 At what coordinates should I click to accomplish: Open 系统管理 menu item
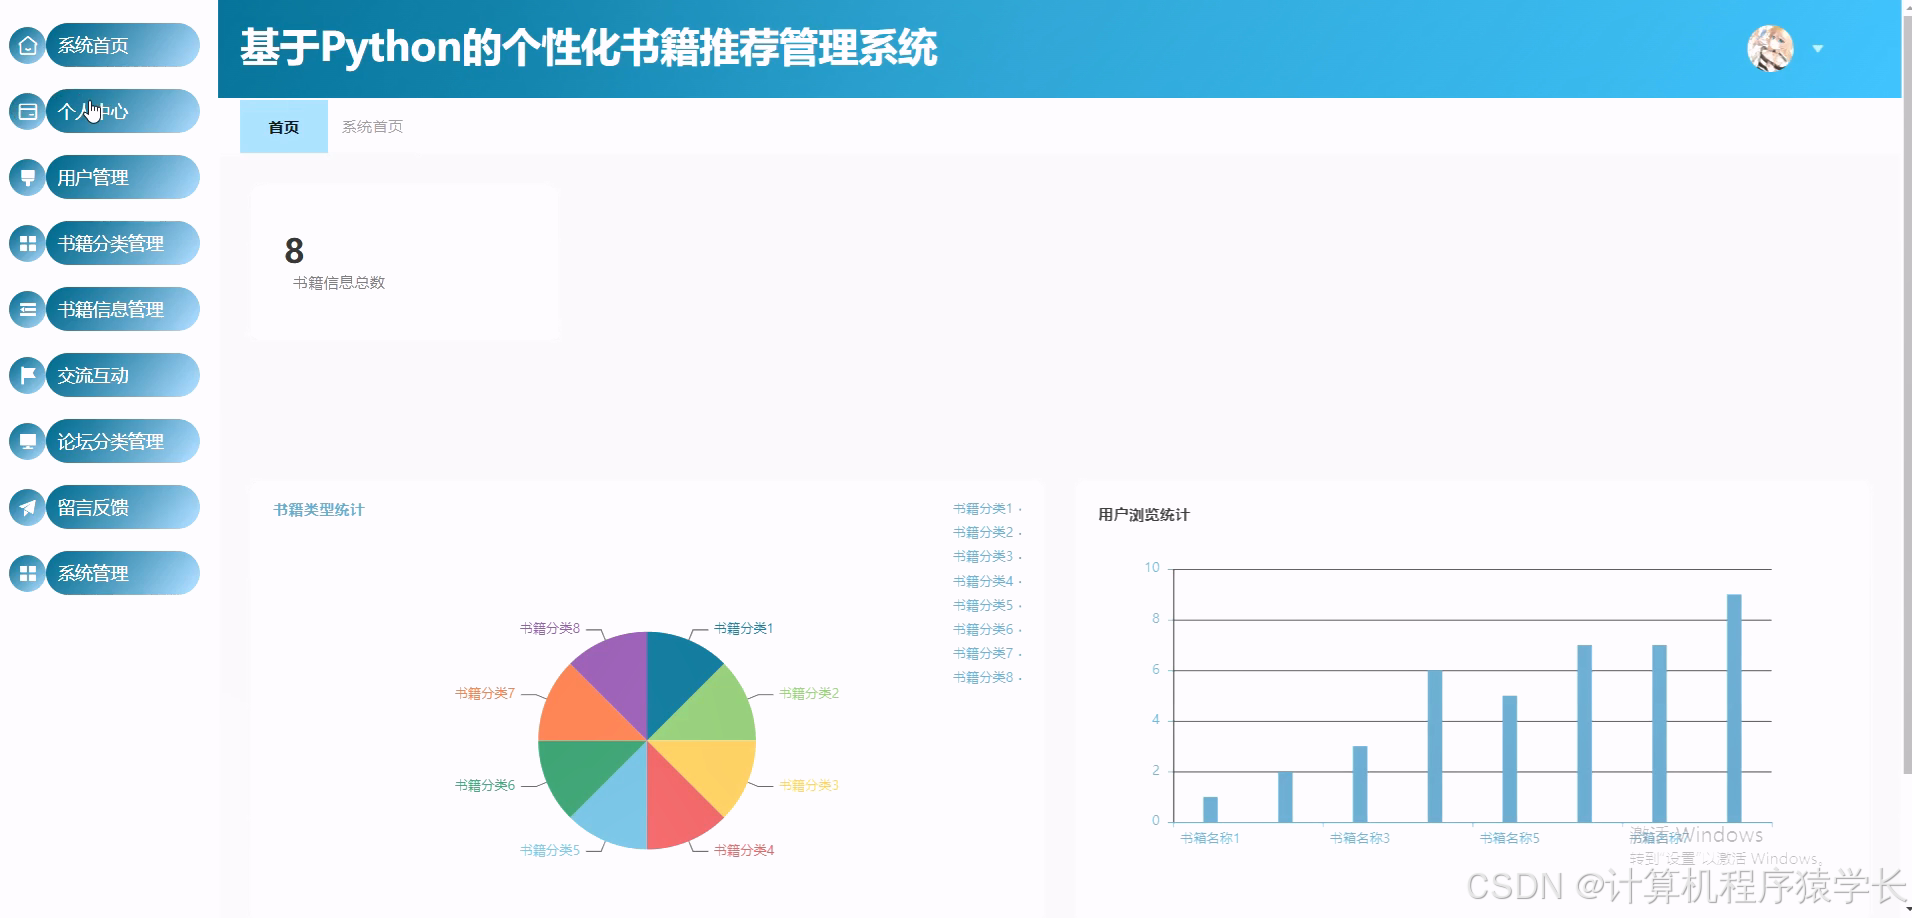click(x=122, y=573)
